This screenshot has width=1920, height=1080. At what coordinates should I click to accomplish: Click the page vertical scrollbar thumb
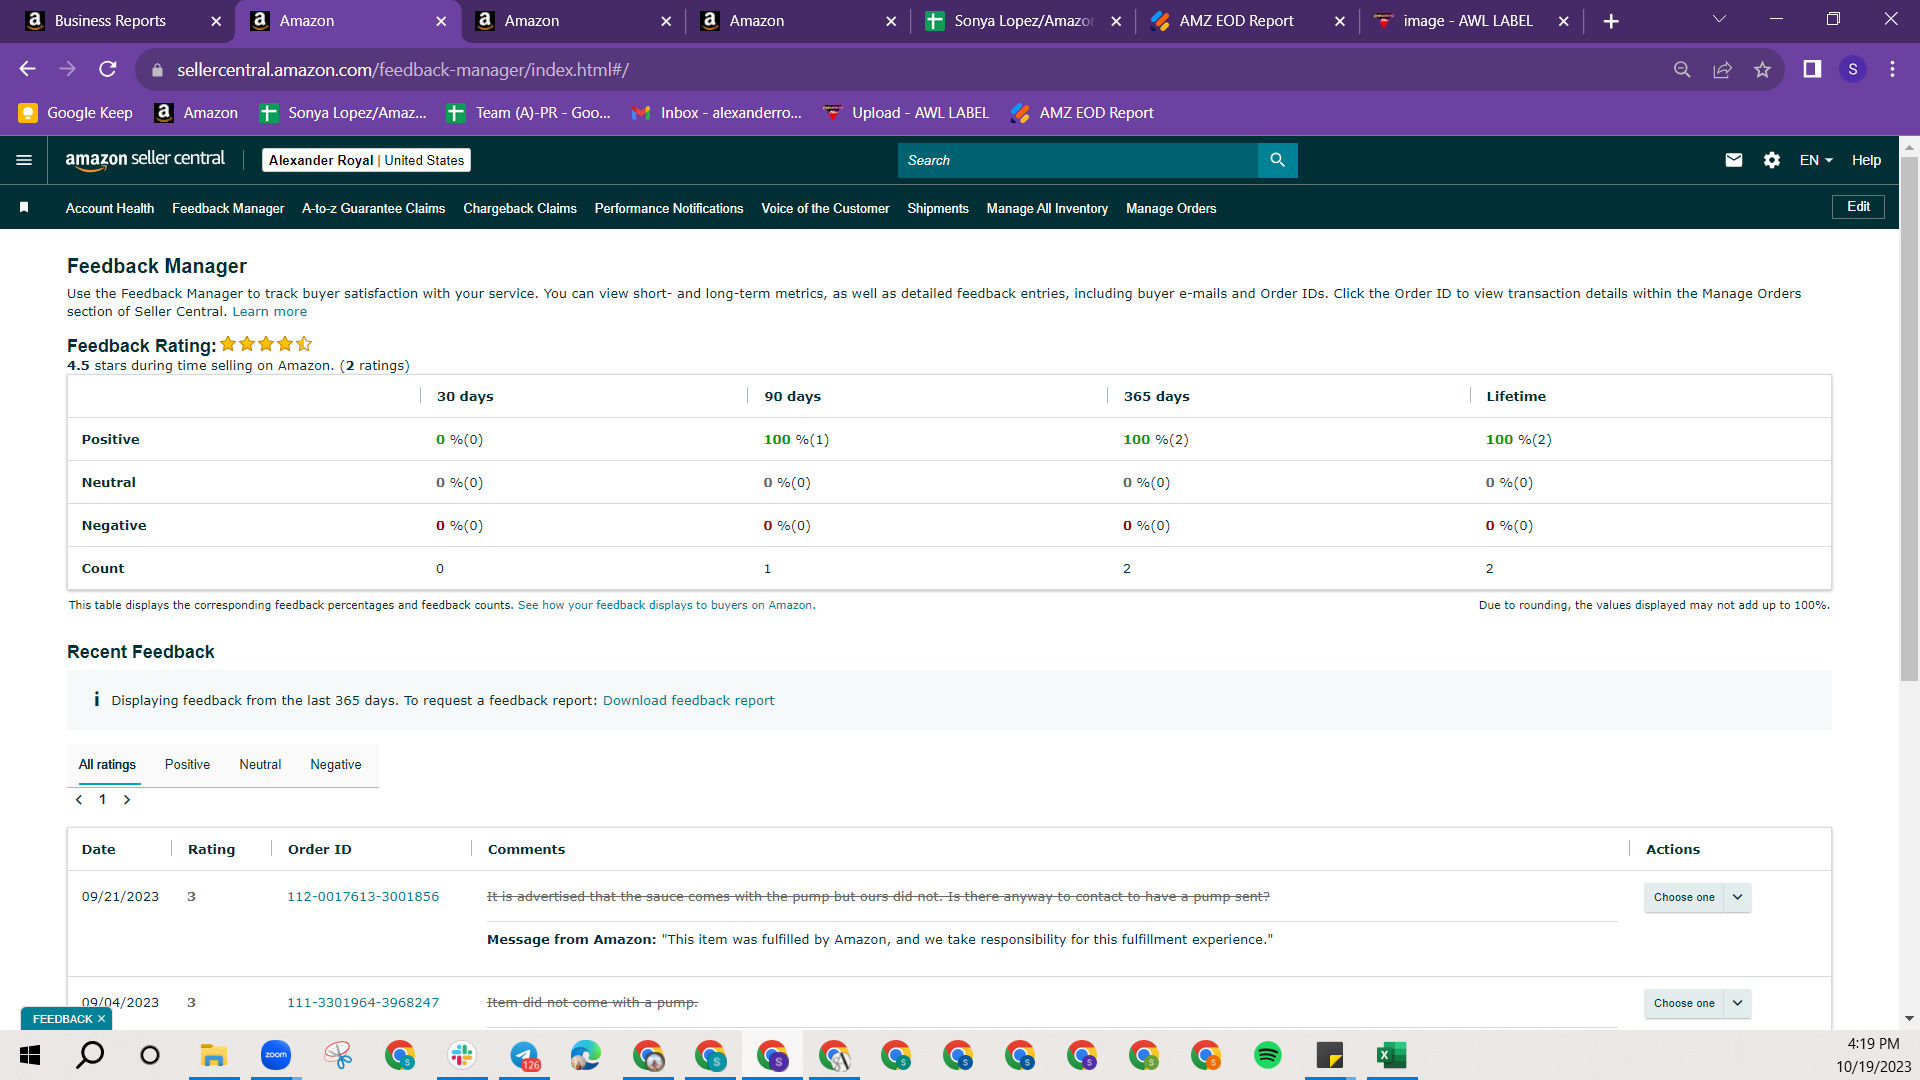(x=1909, y=418)
